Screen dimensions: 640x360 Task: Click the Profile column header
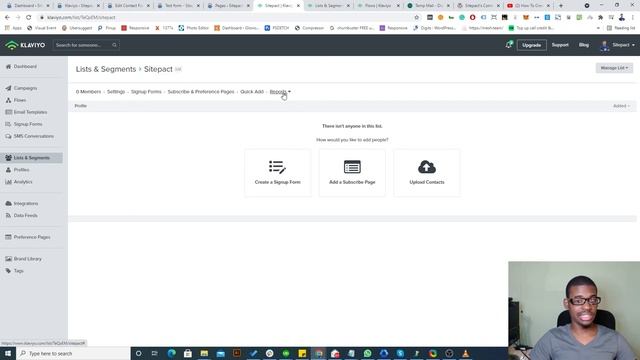coord(80,106)
